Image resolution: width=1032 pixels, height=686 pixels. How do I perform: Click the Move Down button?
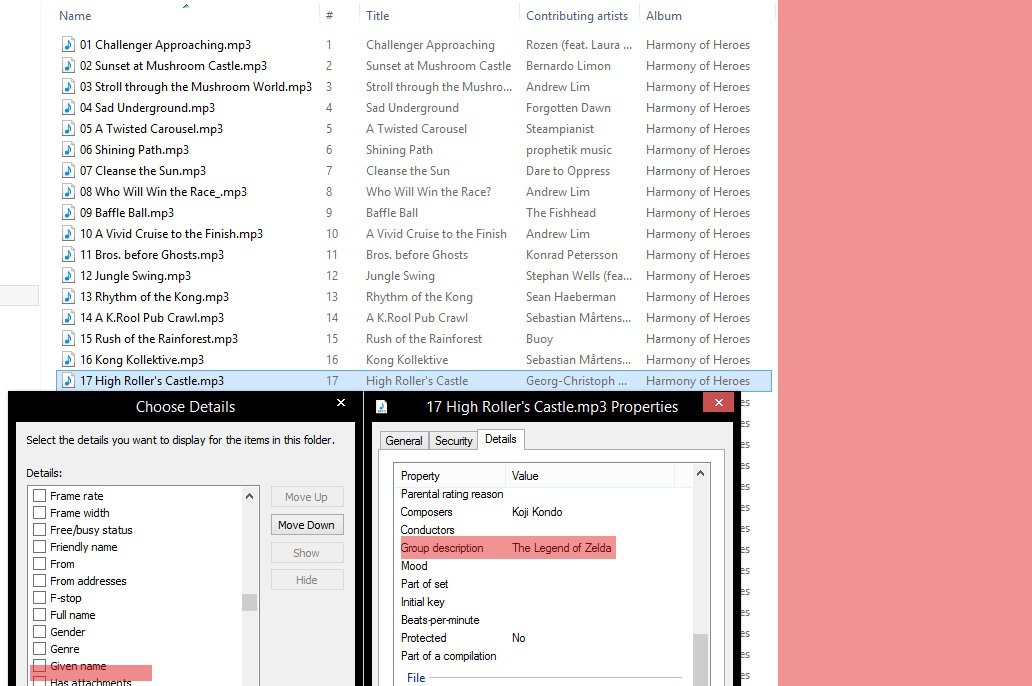(307, 524)
